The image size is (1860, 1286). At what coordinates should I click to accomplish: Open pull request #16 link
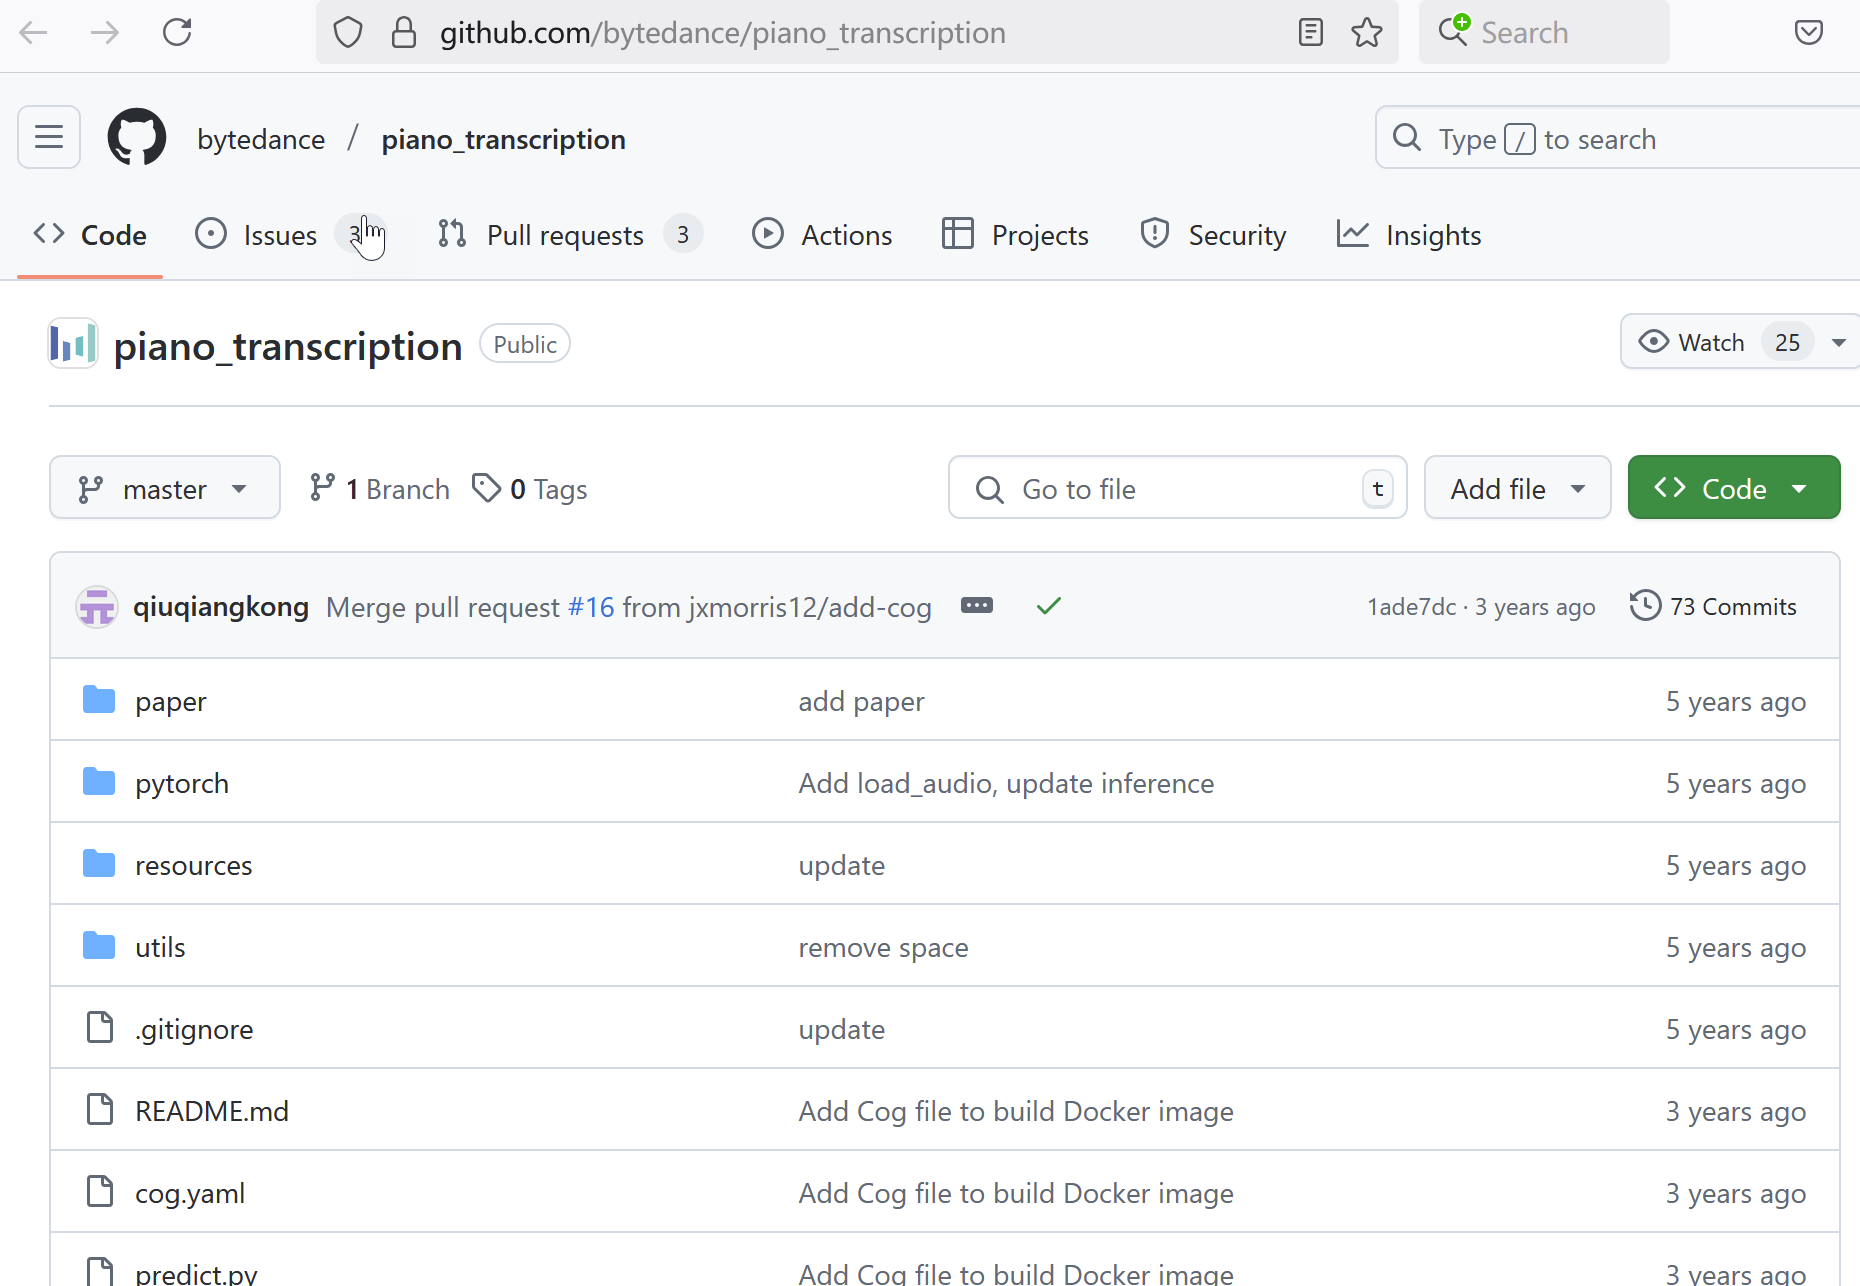(591, 607)
